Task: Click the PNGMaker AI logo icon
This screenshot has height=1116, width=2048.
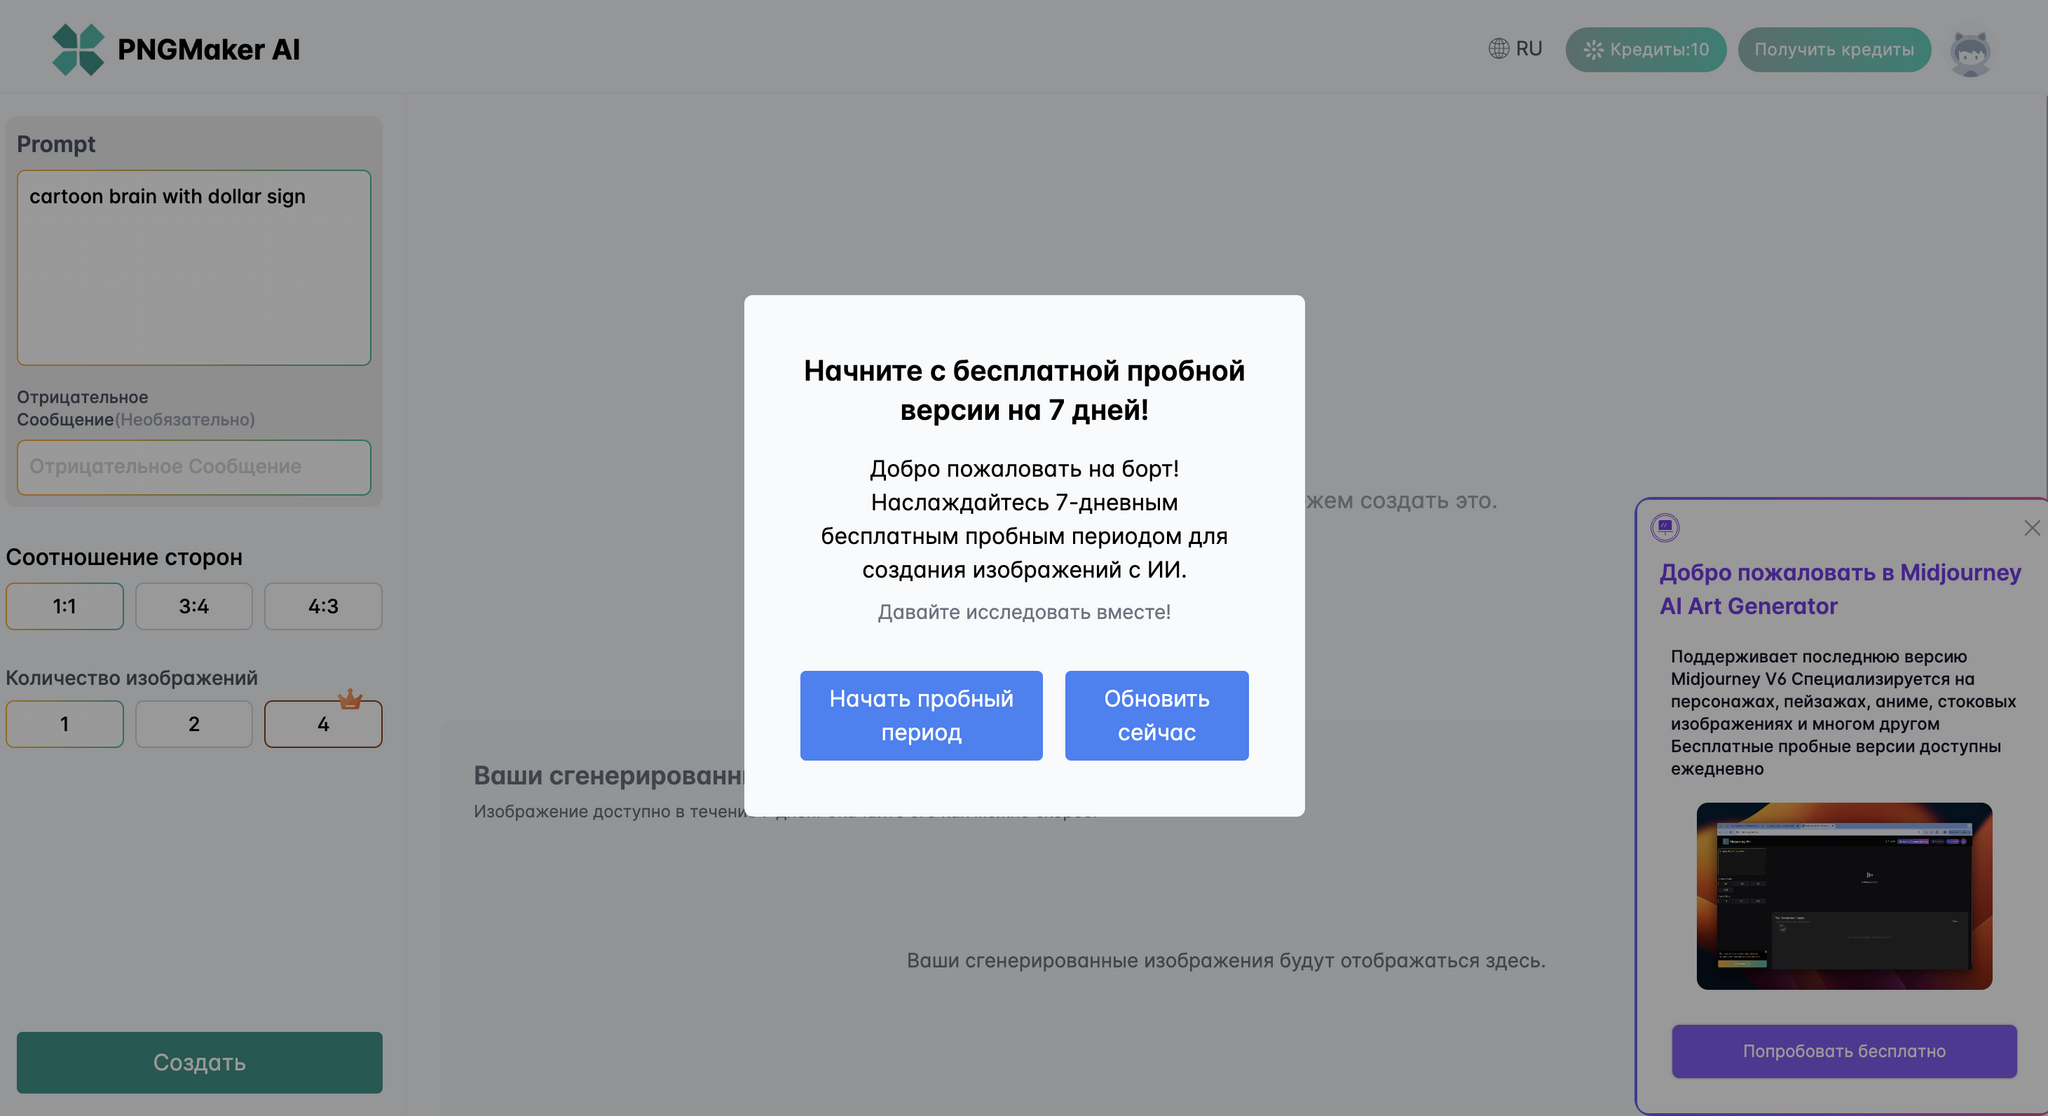Action: tap(78, 48)
